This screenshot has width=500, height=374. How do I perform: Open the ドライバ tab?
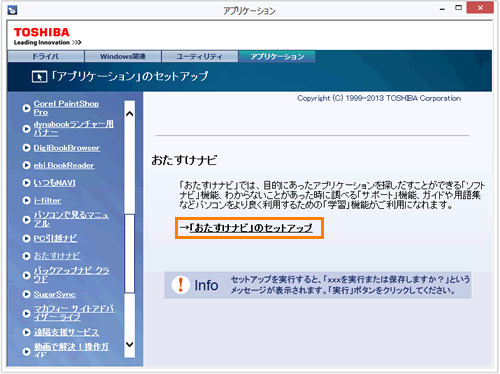(46, 56)
